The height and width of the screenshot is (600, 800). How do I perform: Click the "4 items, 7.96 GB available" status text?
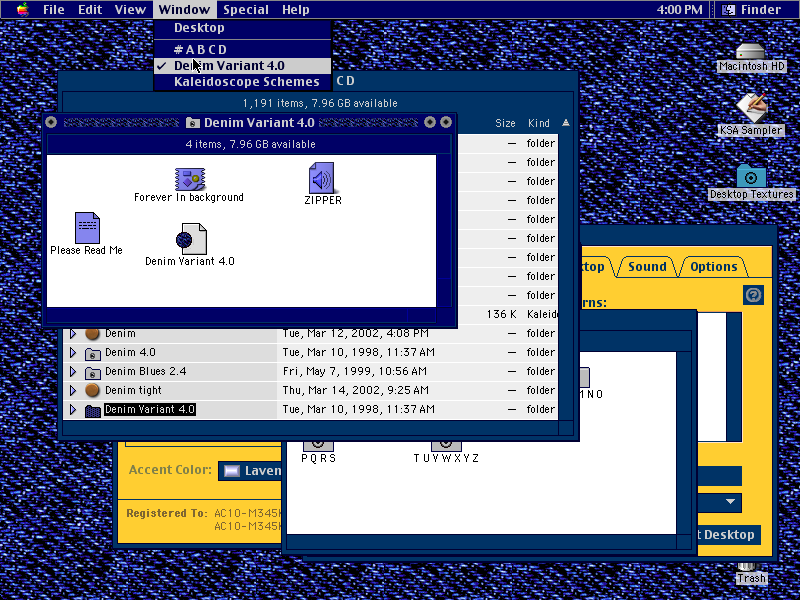coord(251,144)
